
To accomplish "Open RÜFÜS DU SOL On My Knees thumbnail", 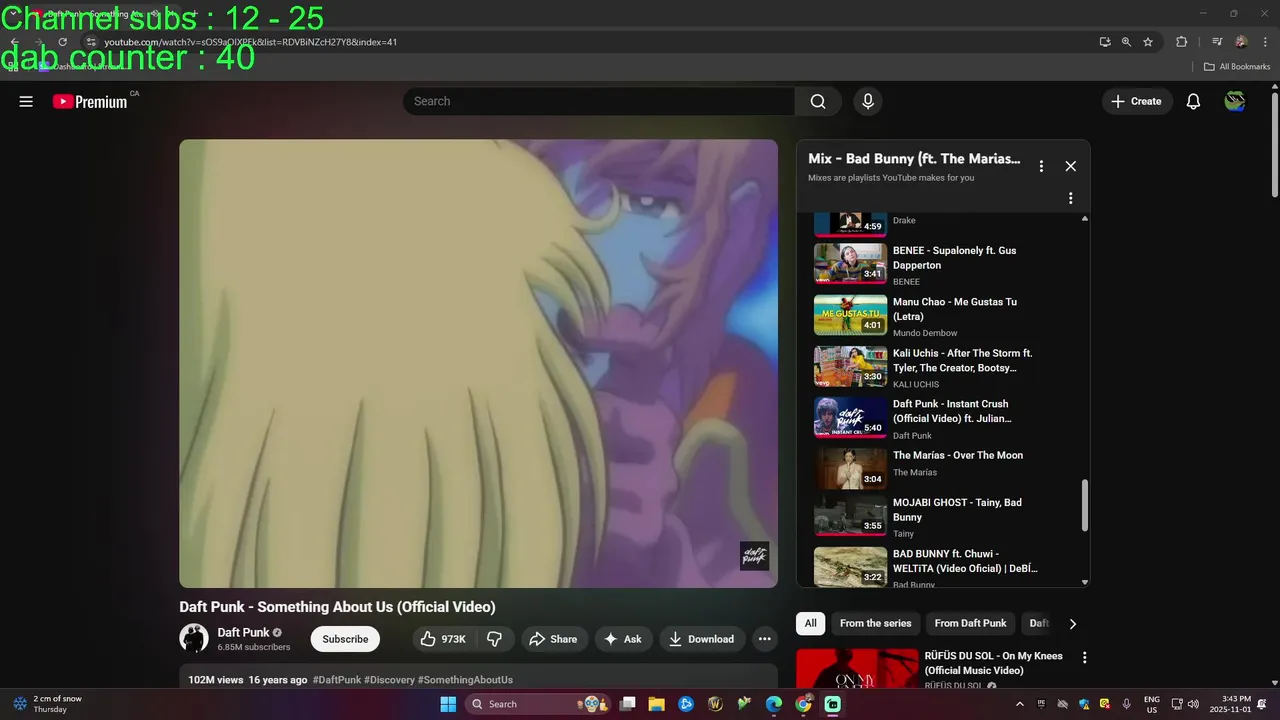I will click(857, 669).
